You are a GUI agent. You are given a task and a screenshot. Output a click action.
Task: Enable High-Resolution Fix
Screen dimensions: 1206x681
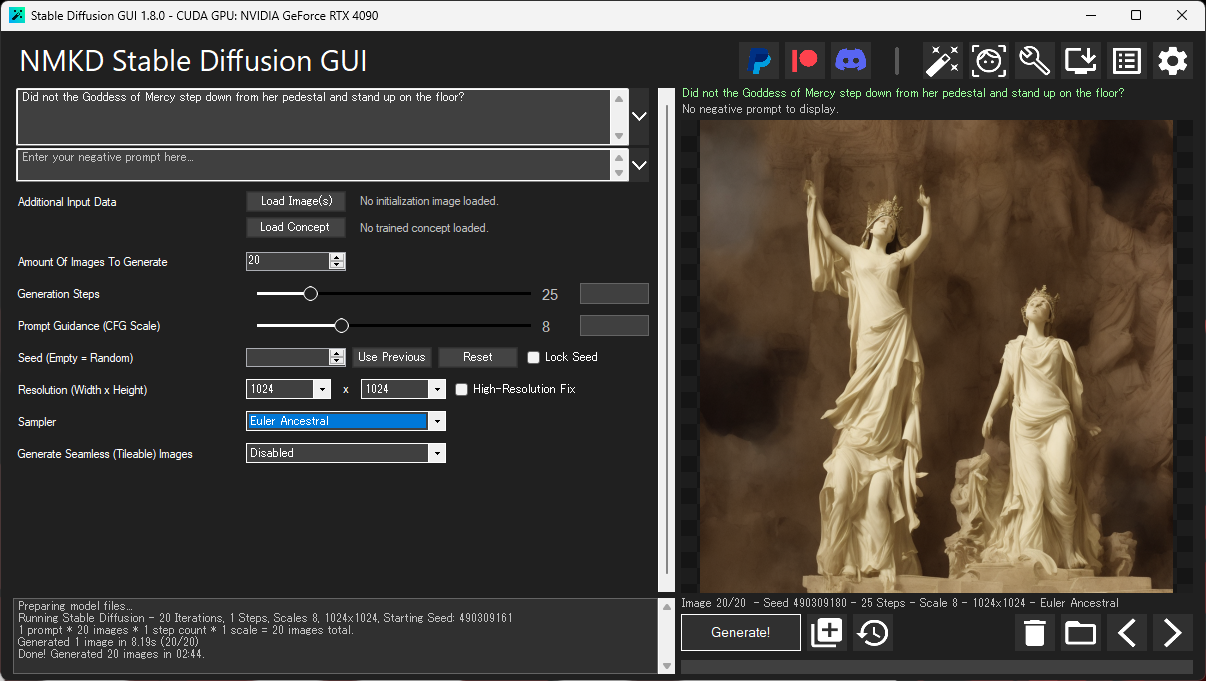point(461,389)
